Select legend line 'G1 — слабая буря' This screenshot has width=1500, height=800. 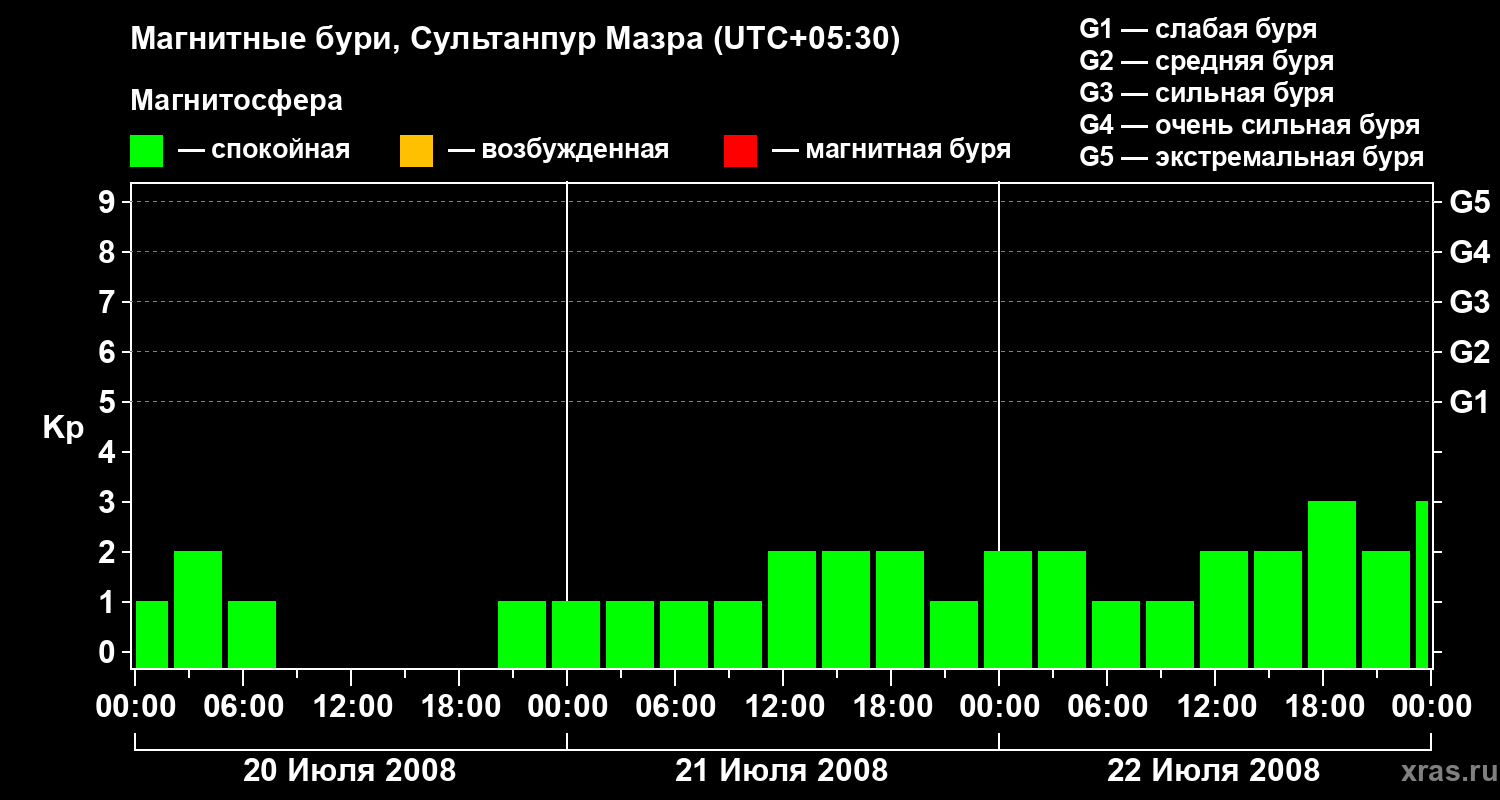point(1198,29)
